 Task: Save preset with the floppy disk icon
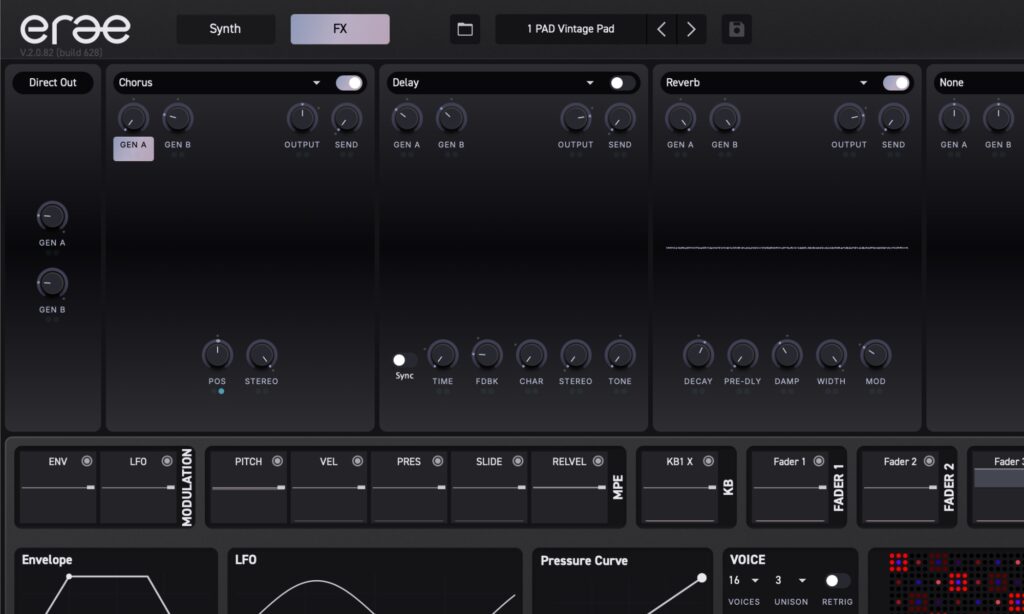736,29
